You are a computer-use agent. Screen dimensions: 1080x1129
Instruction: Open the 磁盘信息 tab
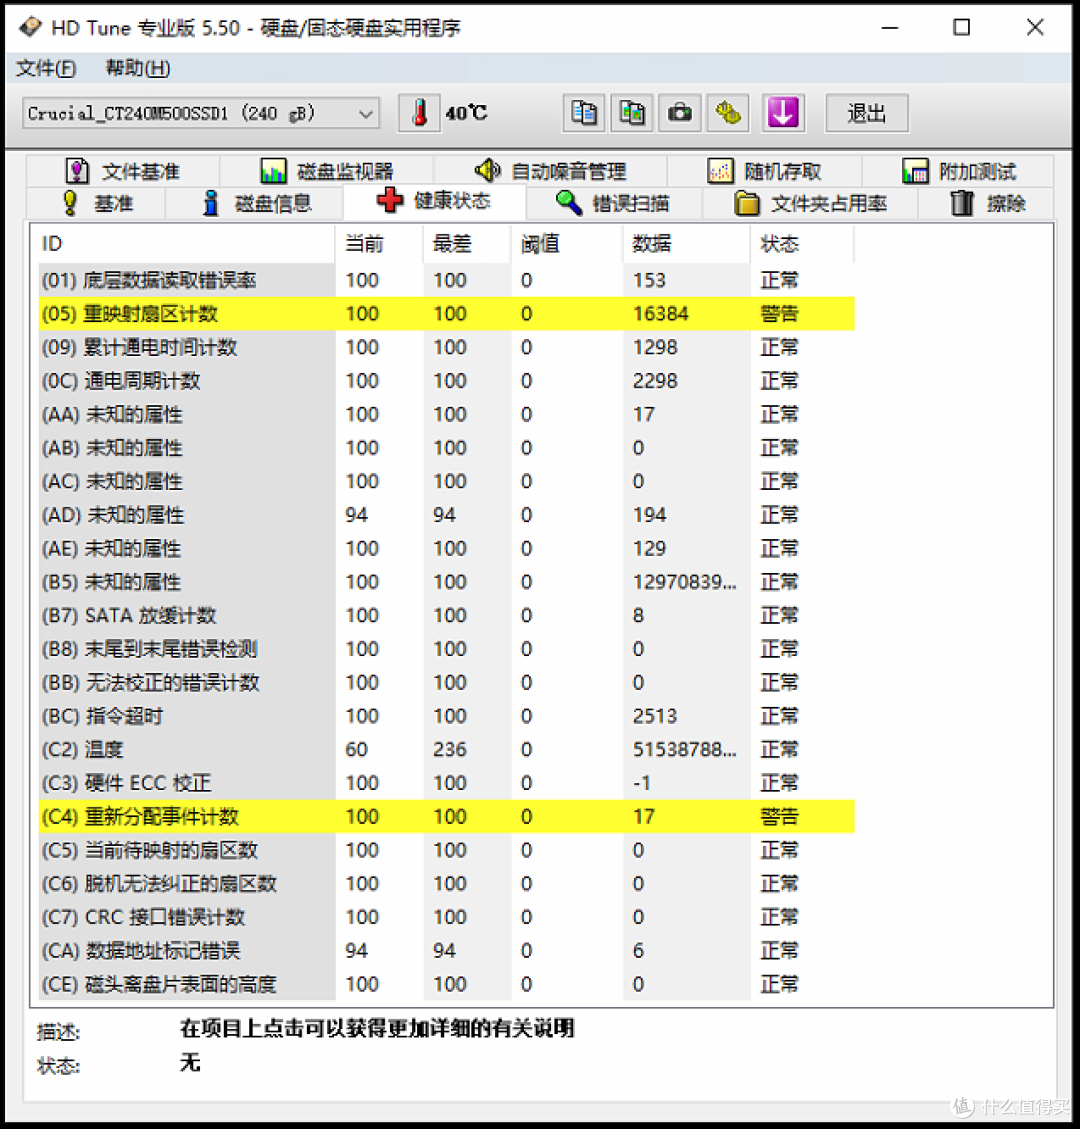click(x=264, y=201)
